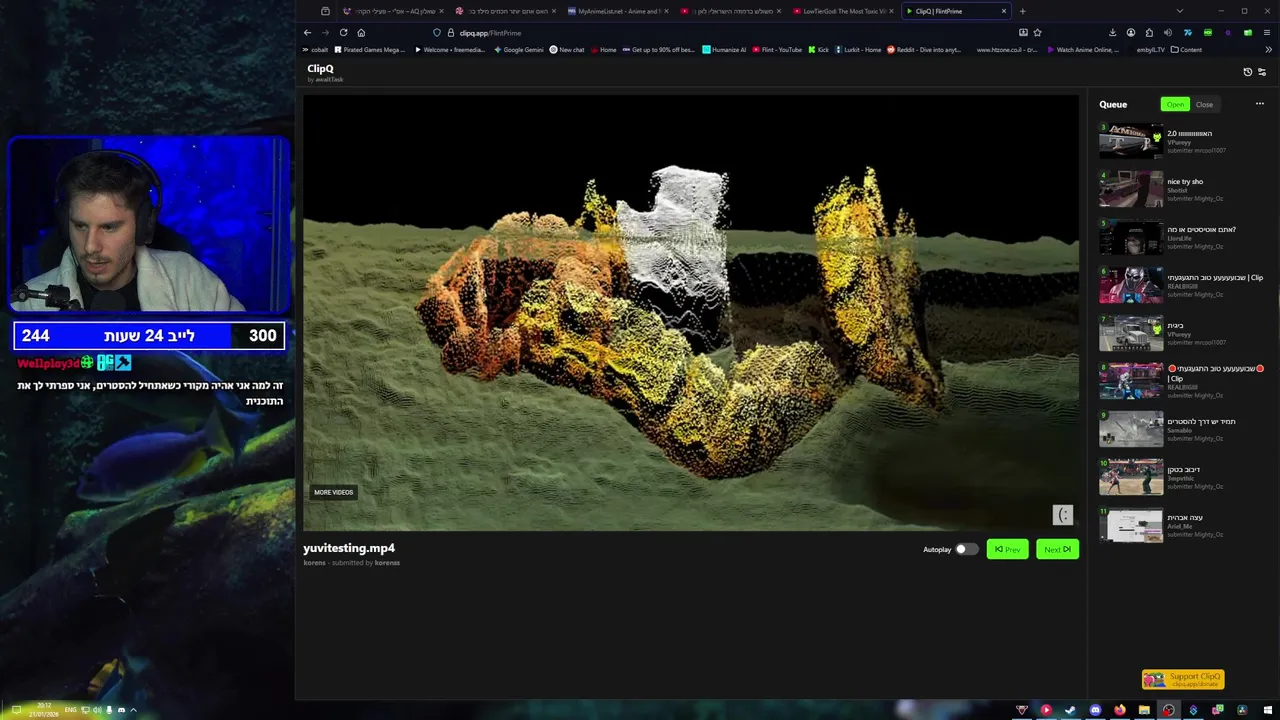Click the MORE VIDEOS overlay button

(x=334, y=492)
